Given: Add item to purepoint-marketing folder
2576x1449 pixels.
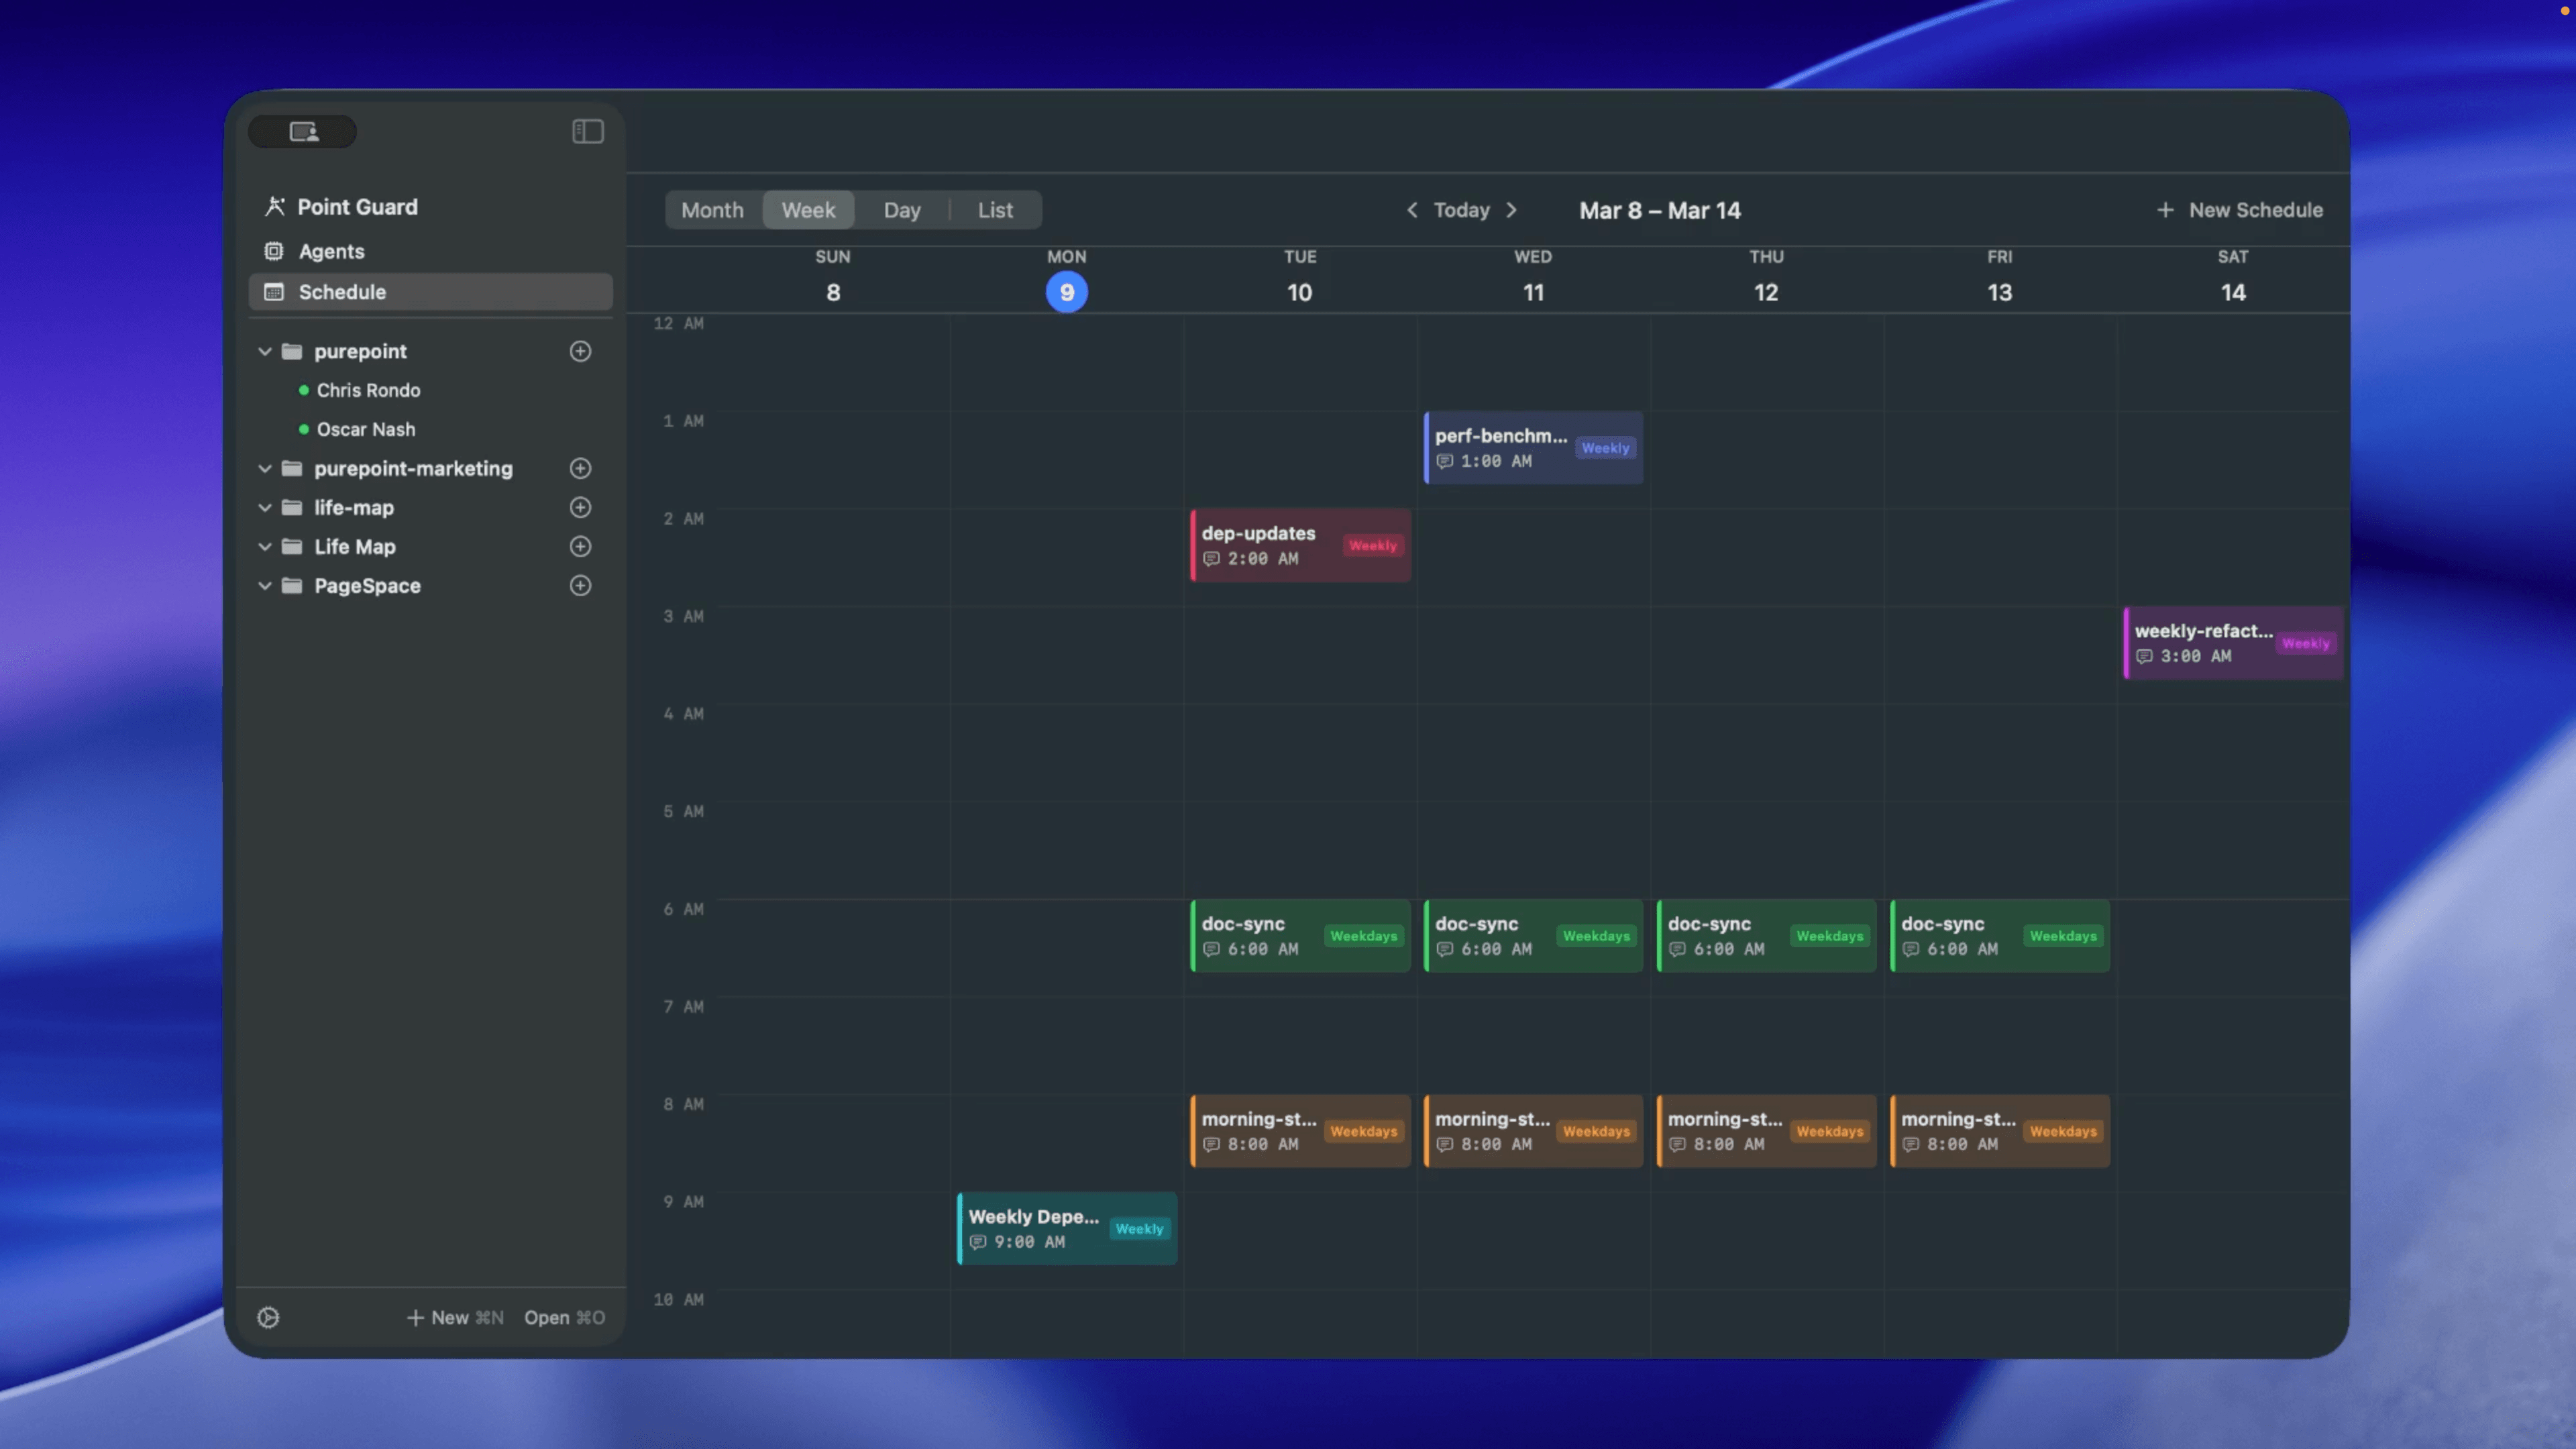Looking at the screenshot, I should point(580,468).
